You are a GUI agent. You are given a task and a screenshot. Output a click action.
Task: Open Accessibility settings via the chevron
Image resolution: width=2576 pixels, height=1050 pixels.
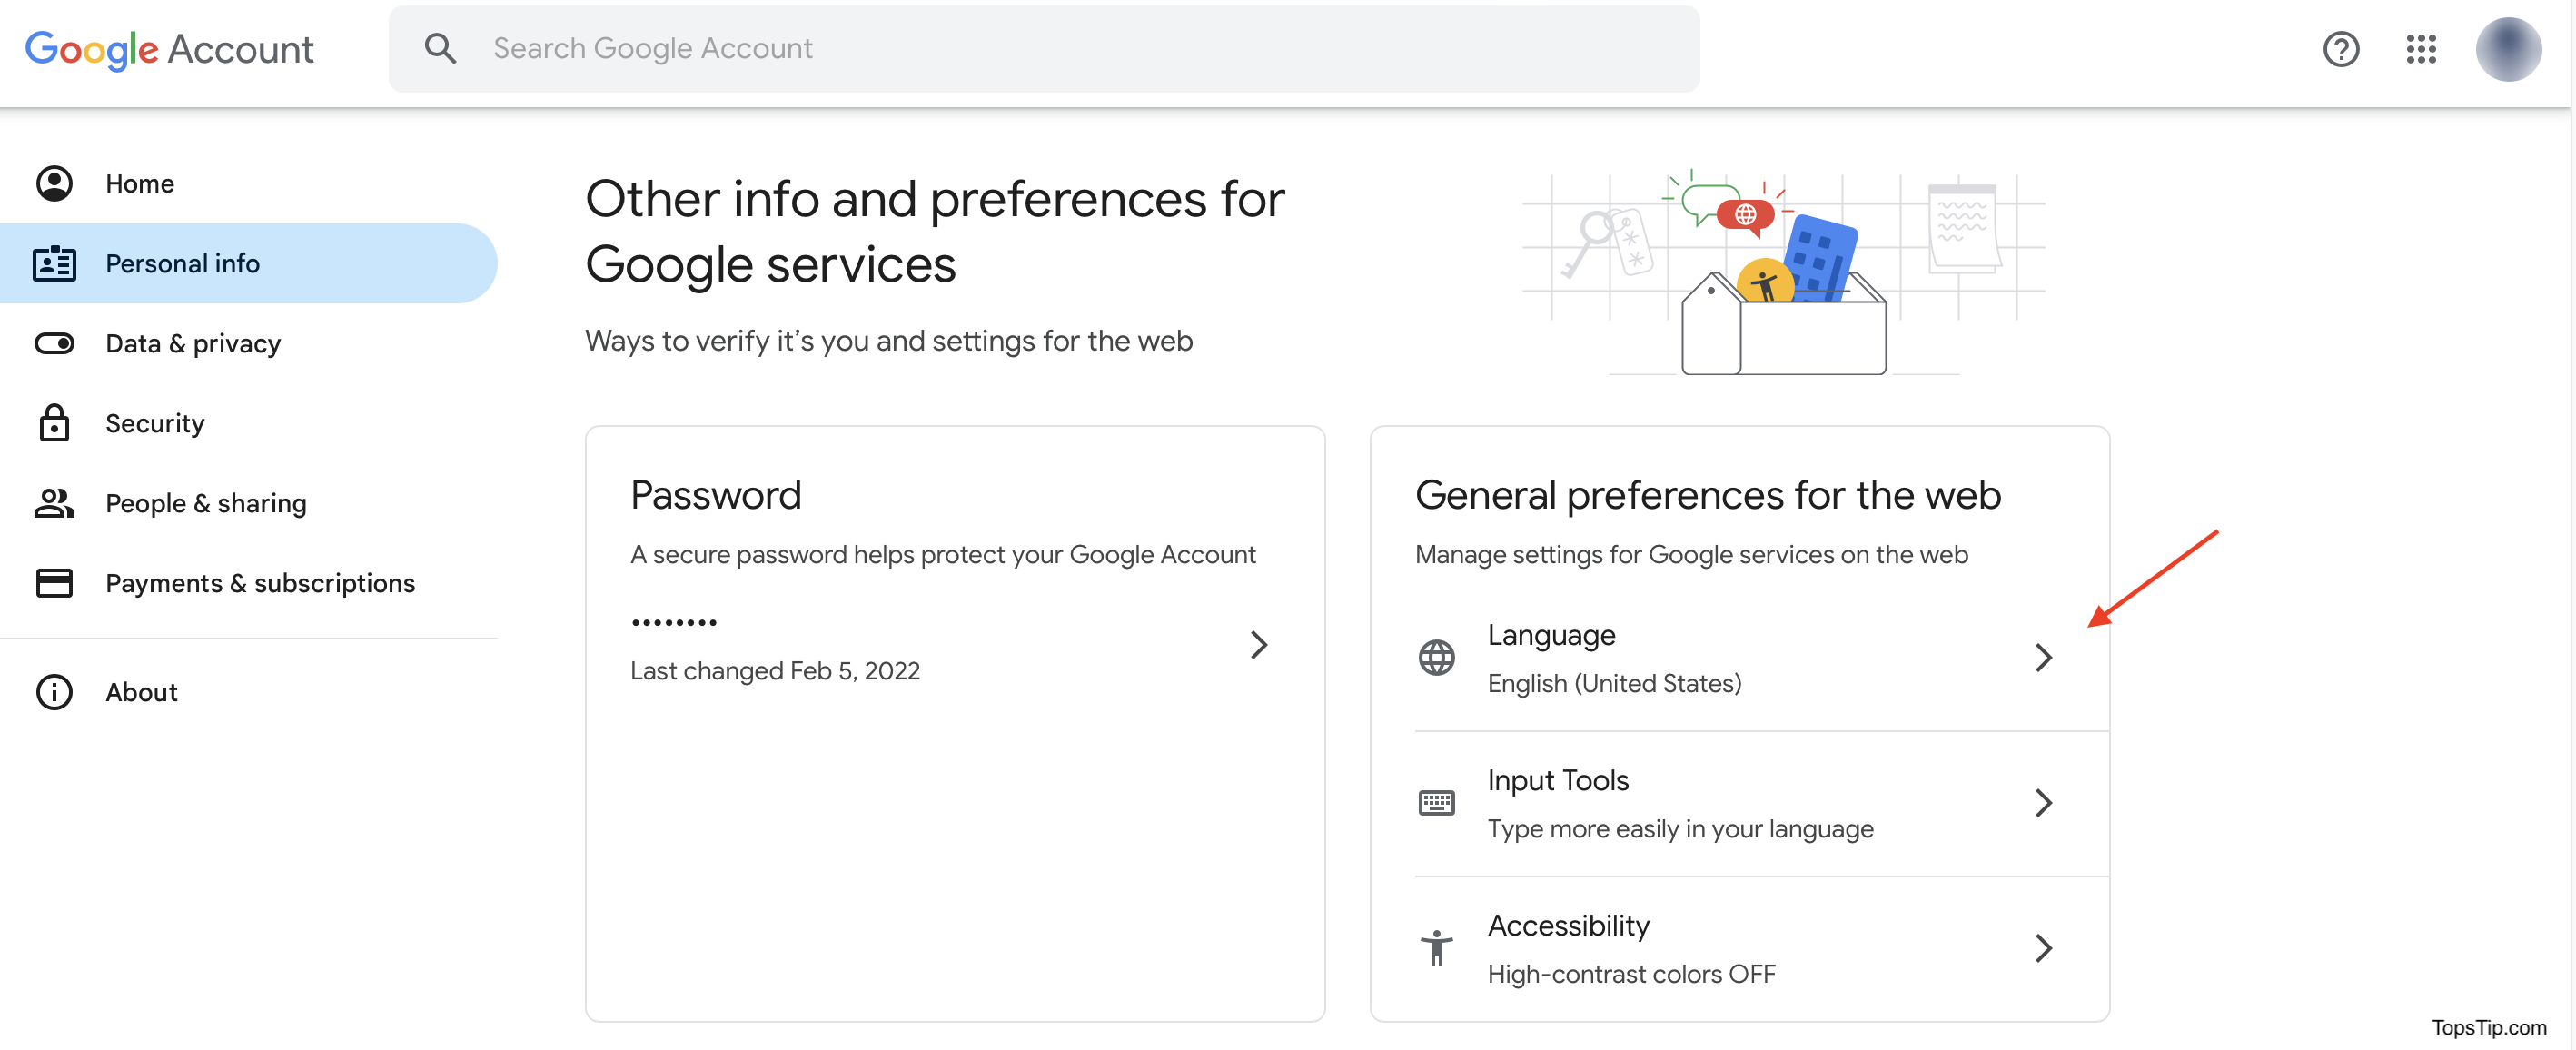tap(2044, 947)
